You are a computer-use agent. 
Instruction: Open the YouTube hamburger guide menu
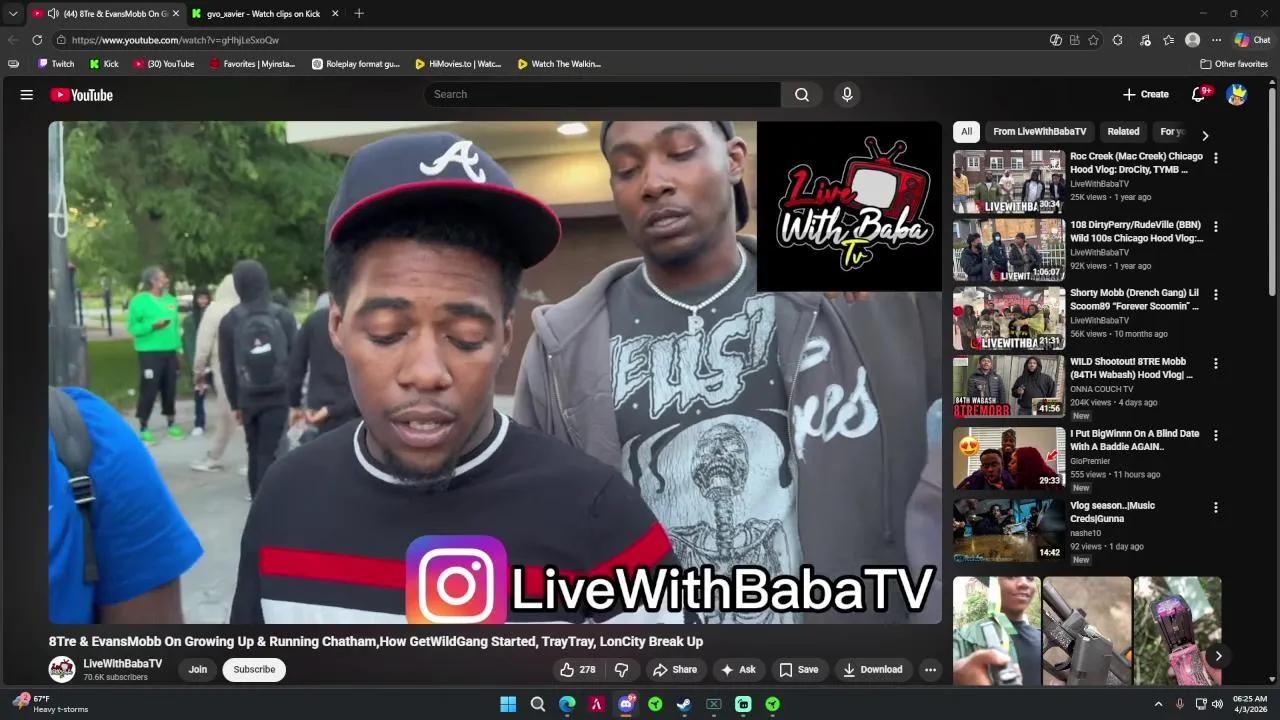27,95
